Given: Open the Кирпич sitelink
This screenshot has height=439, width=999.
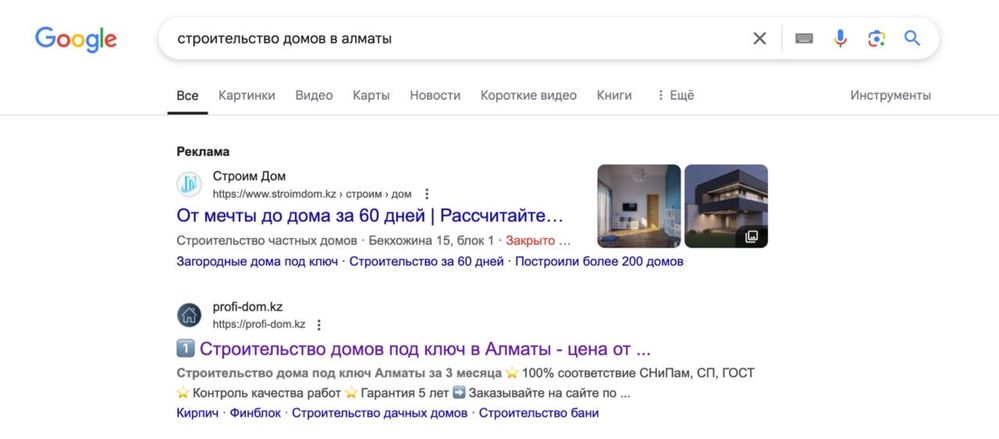Looking at the screenshot, I should click(x=197, y=413).
